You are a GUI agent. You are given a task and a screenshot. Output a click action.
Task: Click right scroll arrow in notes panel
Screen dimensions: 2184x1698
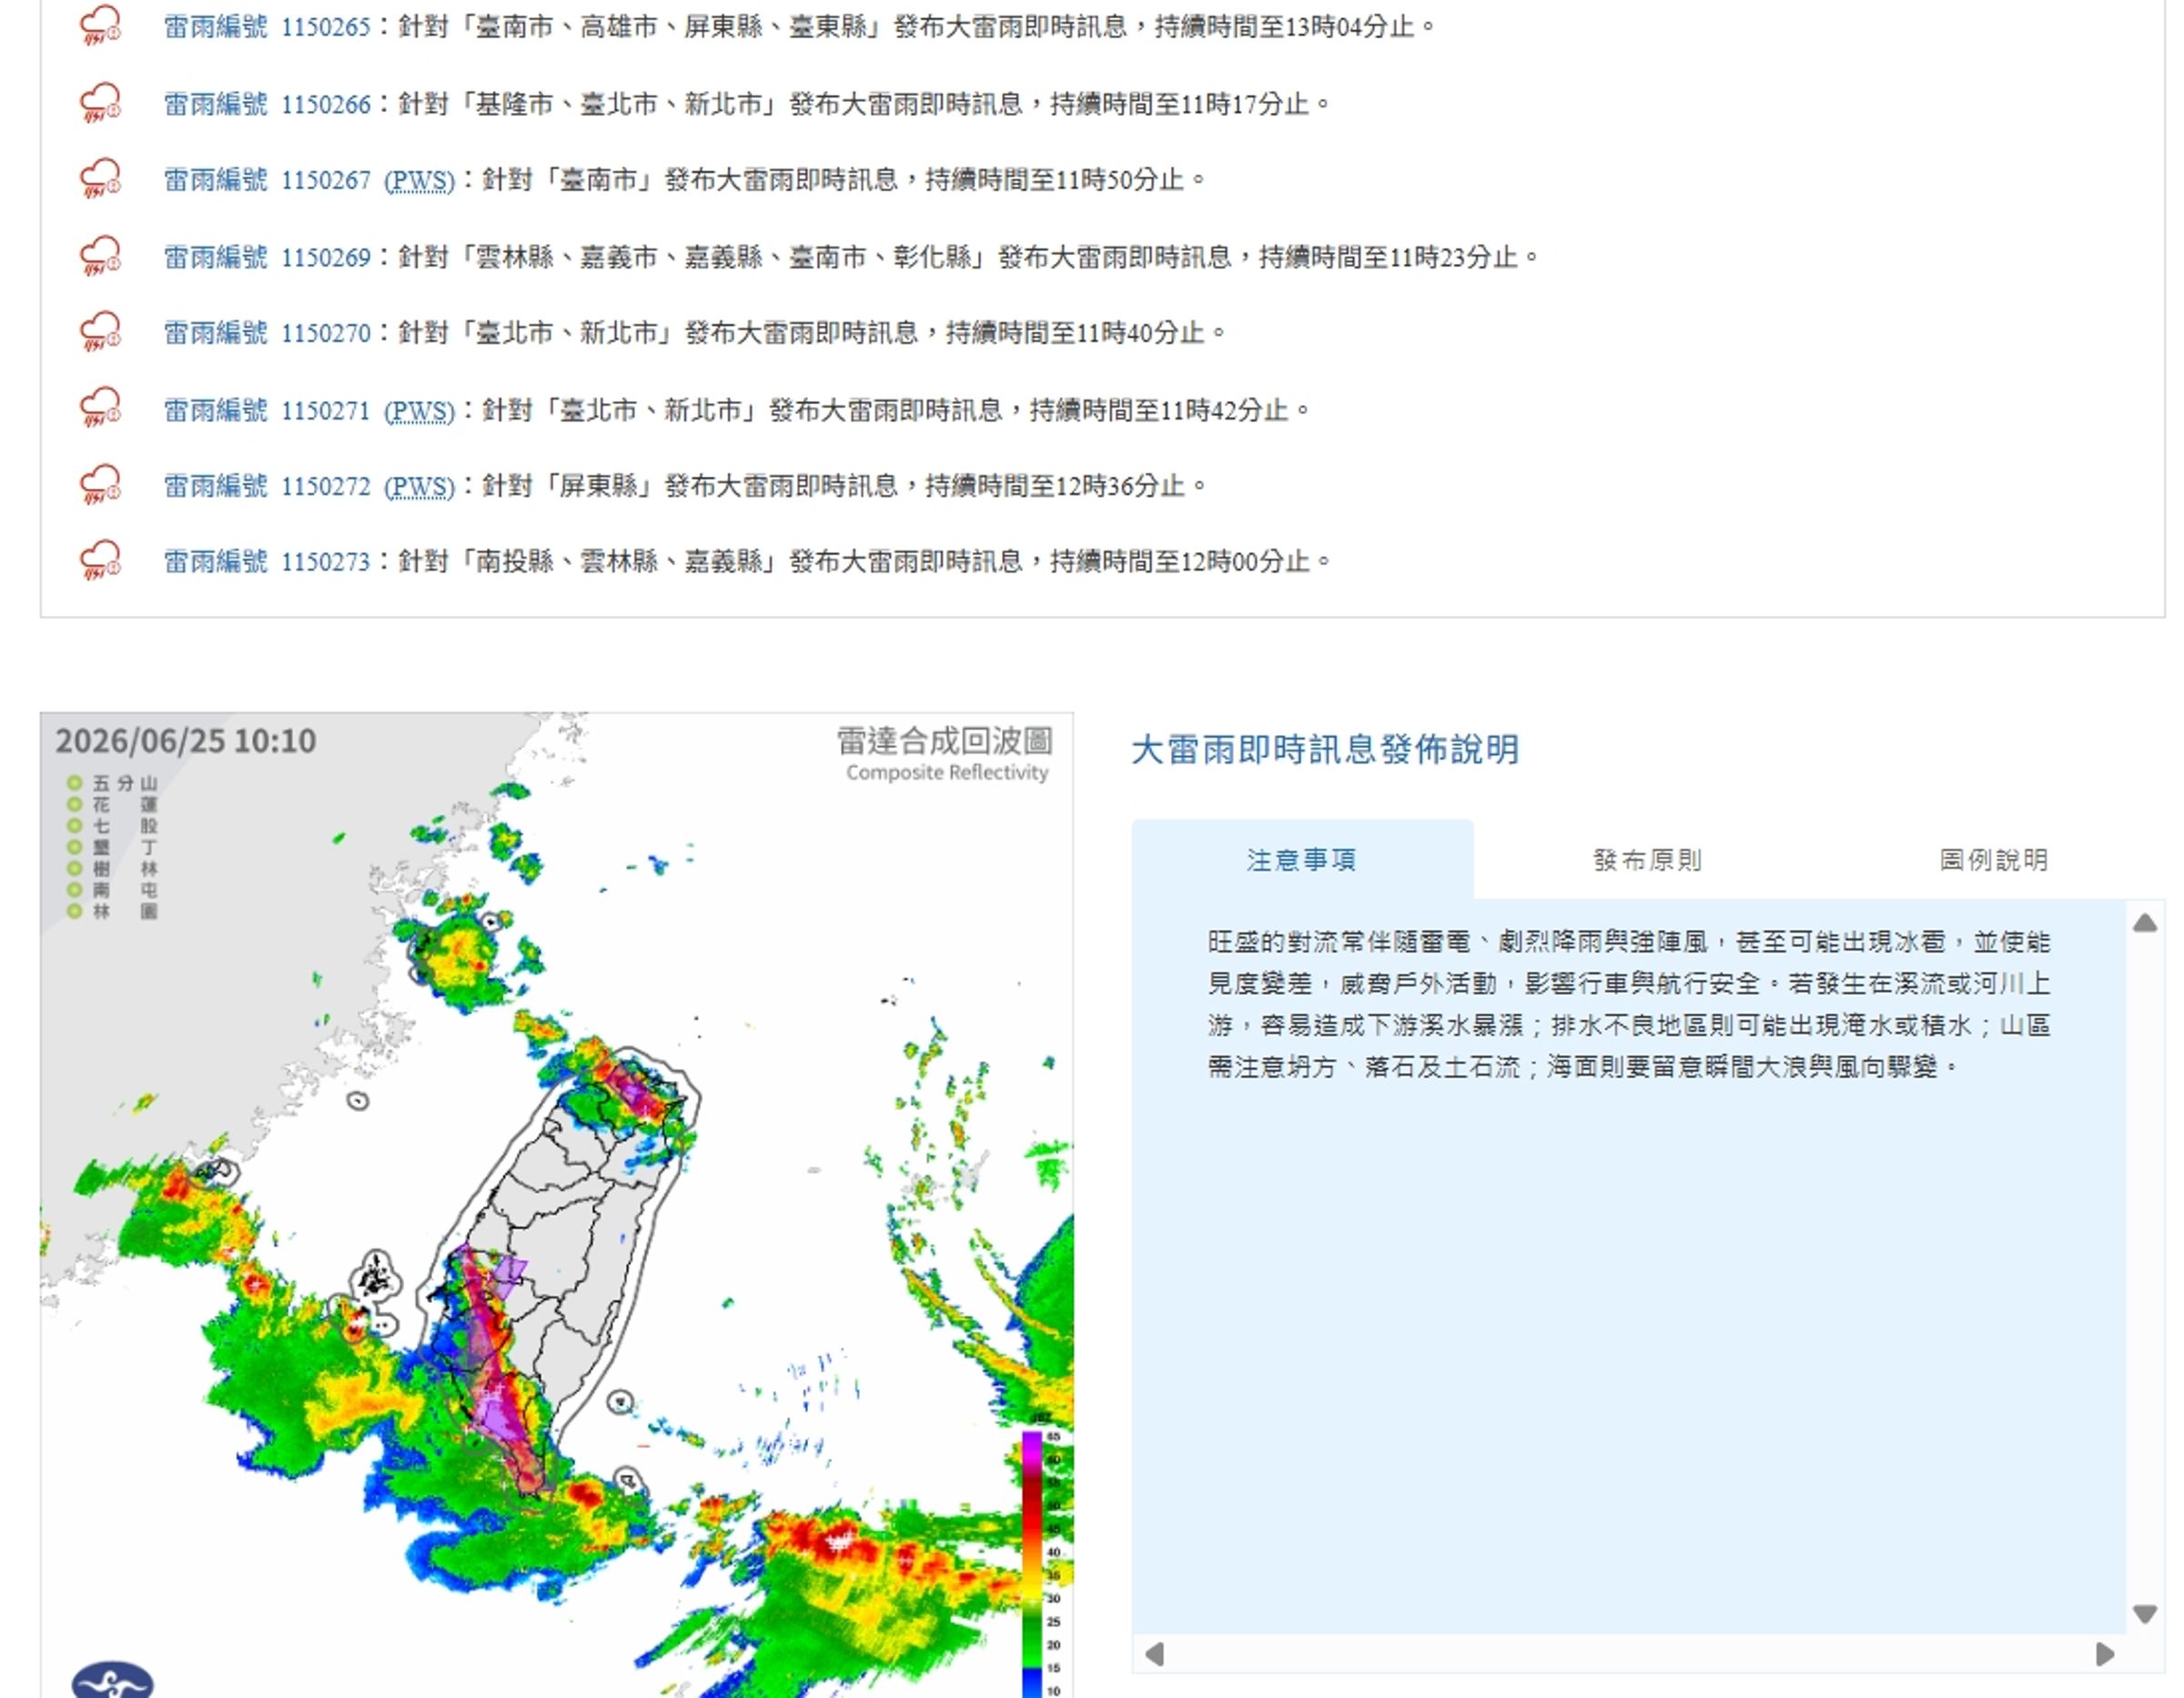click(2105, 1654)
